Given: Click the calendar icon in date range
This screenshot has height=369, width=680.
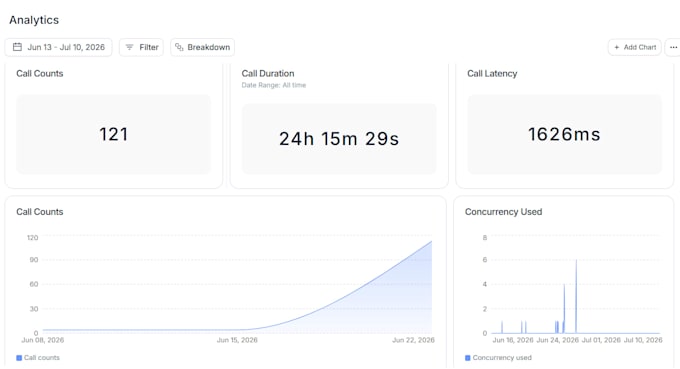Looking at the screenshot, I should click(17, 47).
